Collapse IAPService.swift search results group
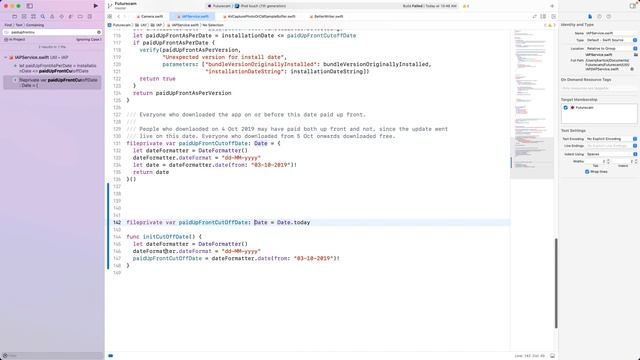Screen dimensions: 640x360 (6, 58)
